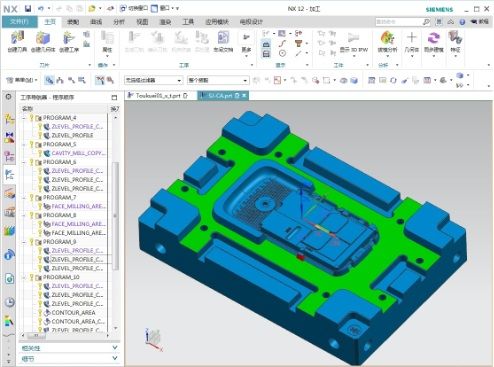Click the Create Operation (创建工序) ribbon icon
This screenshot has height=367, width=494.
click(x=69, y=41)
